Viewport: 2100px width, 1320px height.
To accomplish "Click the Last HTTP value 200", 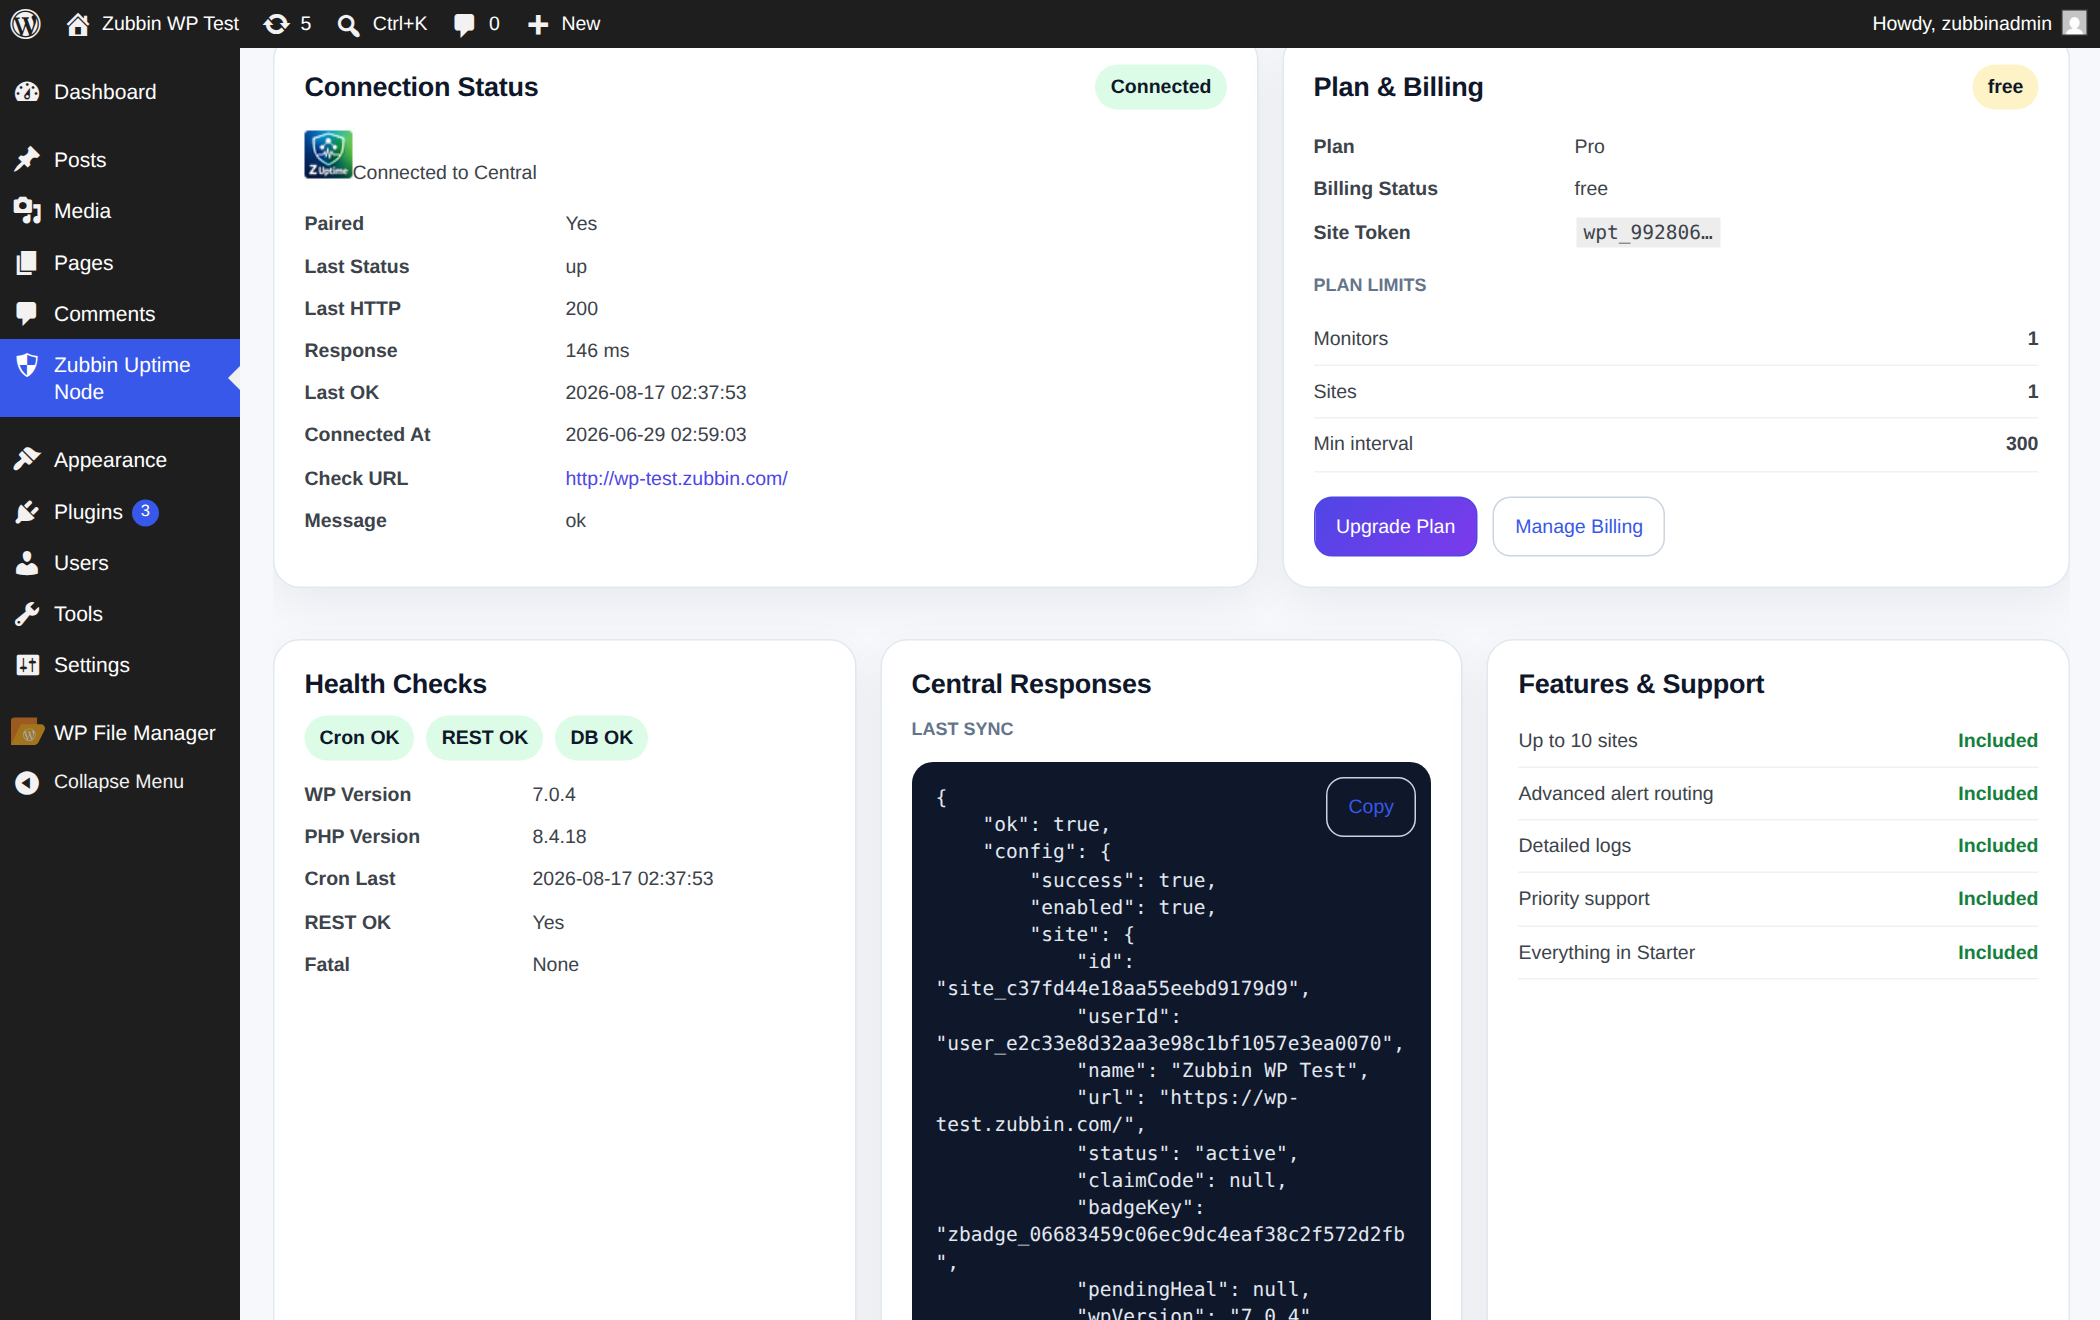I will tap(581, 309).
